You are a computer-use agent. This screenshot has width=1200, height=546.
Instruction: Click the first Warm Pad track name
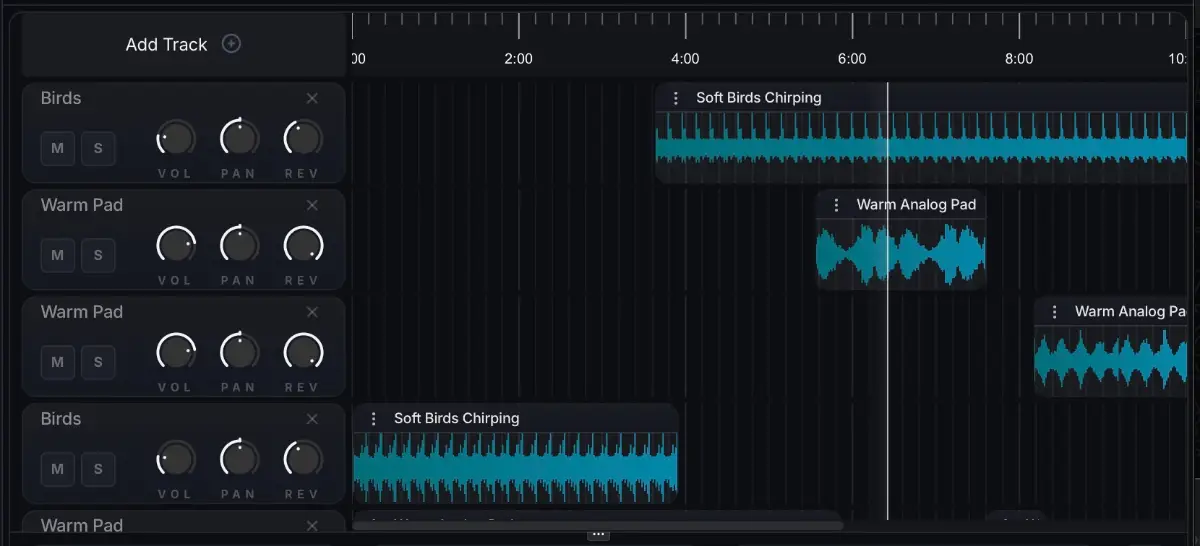tap(82, 205)
